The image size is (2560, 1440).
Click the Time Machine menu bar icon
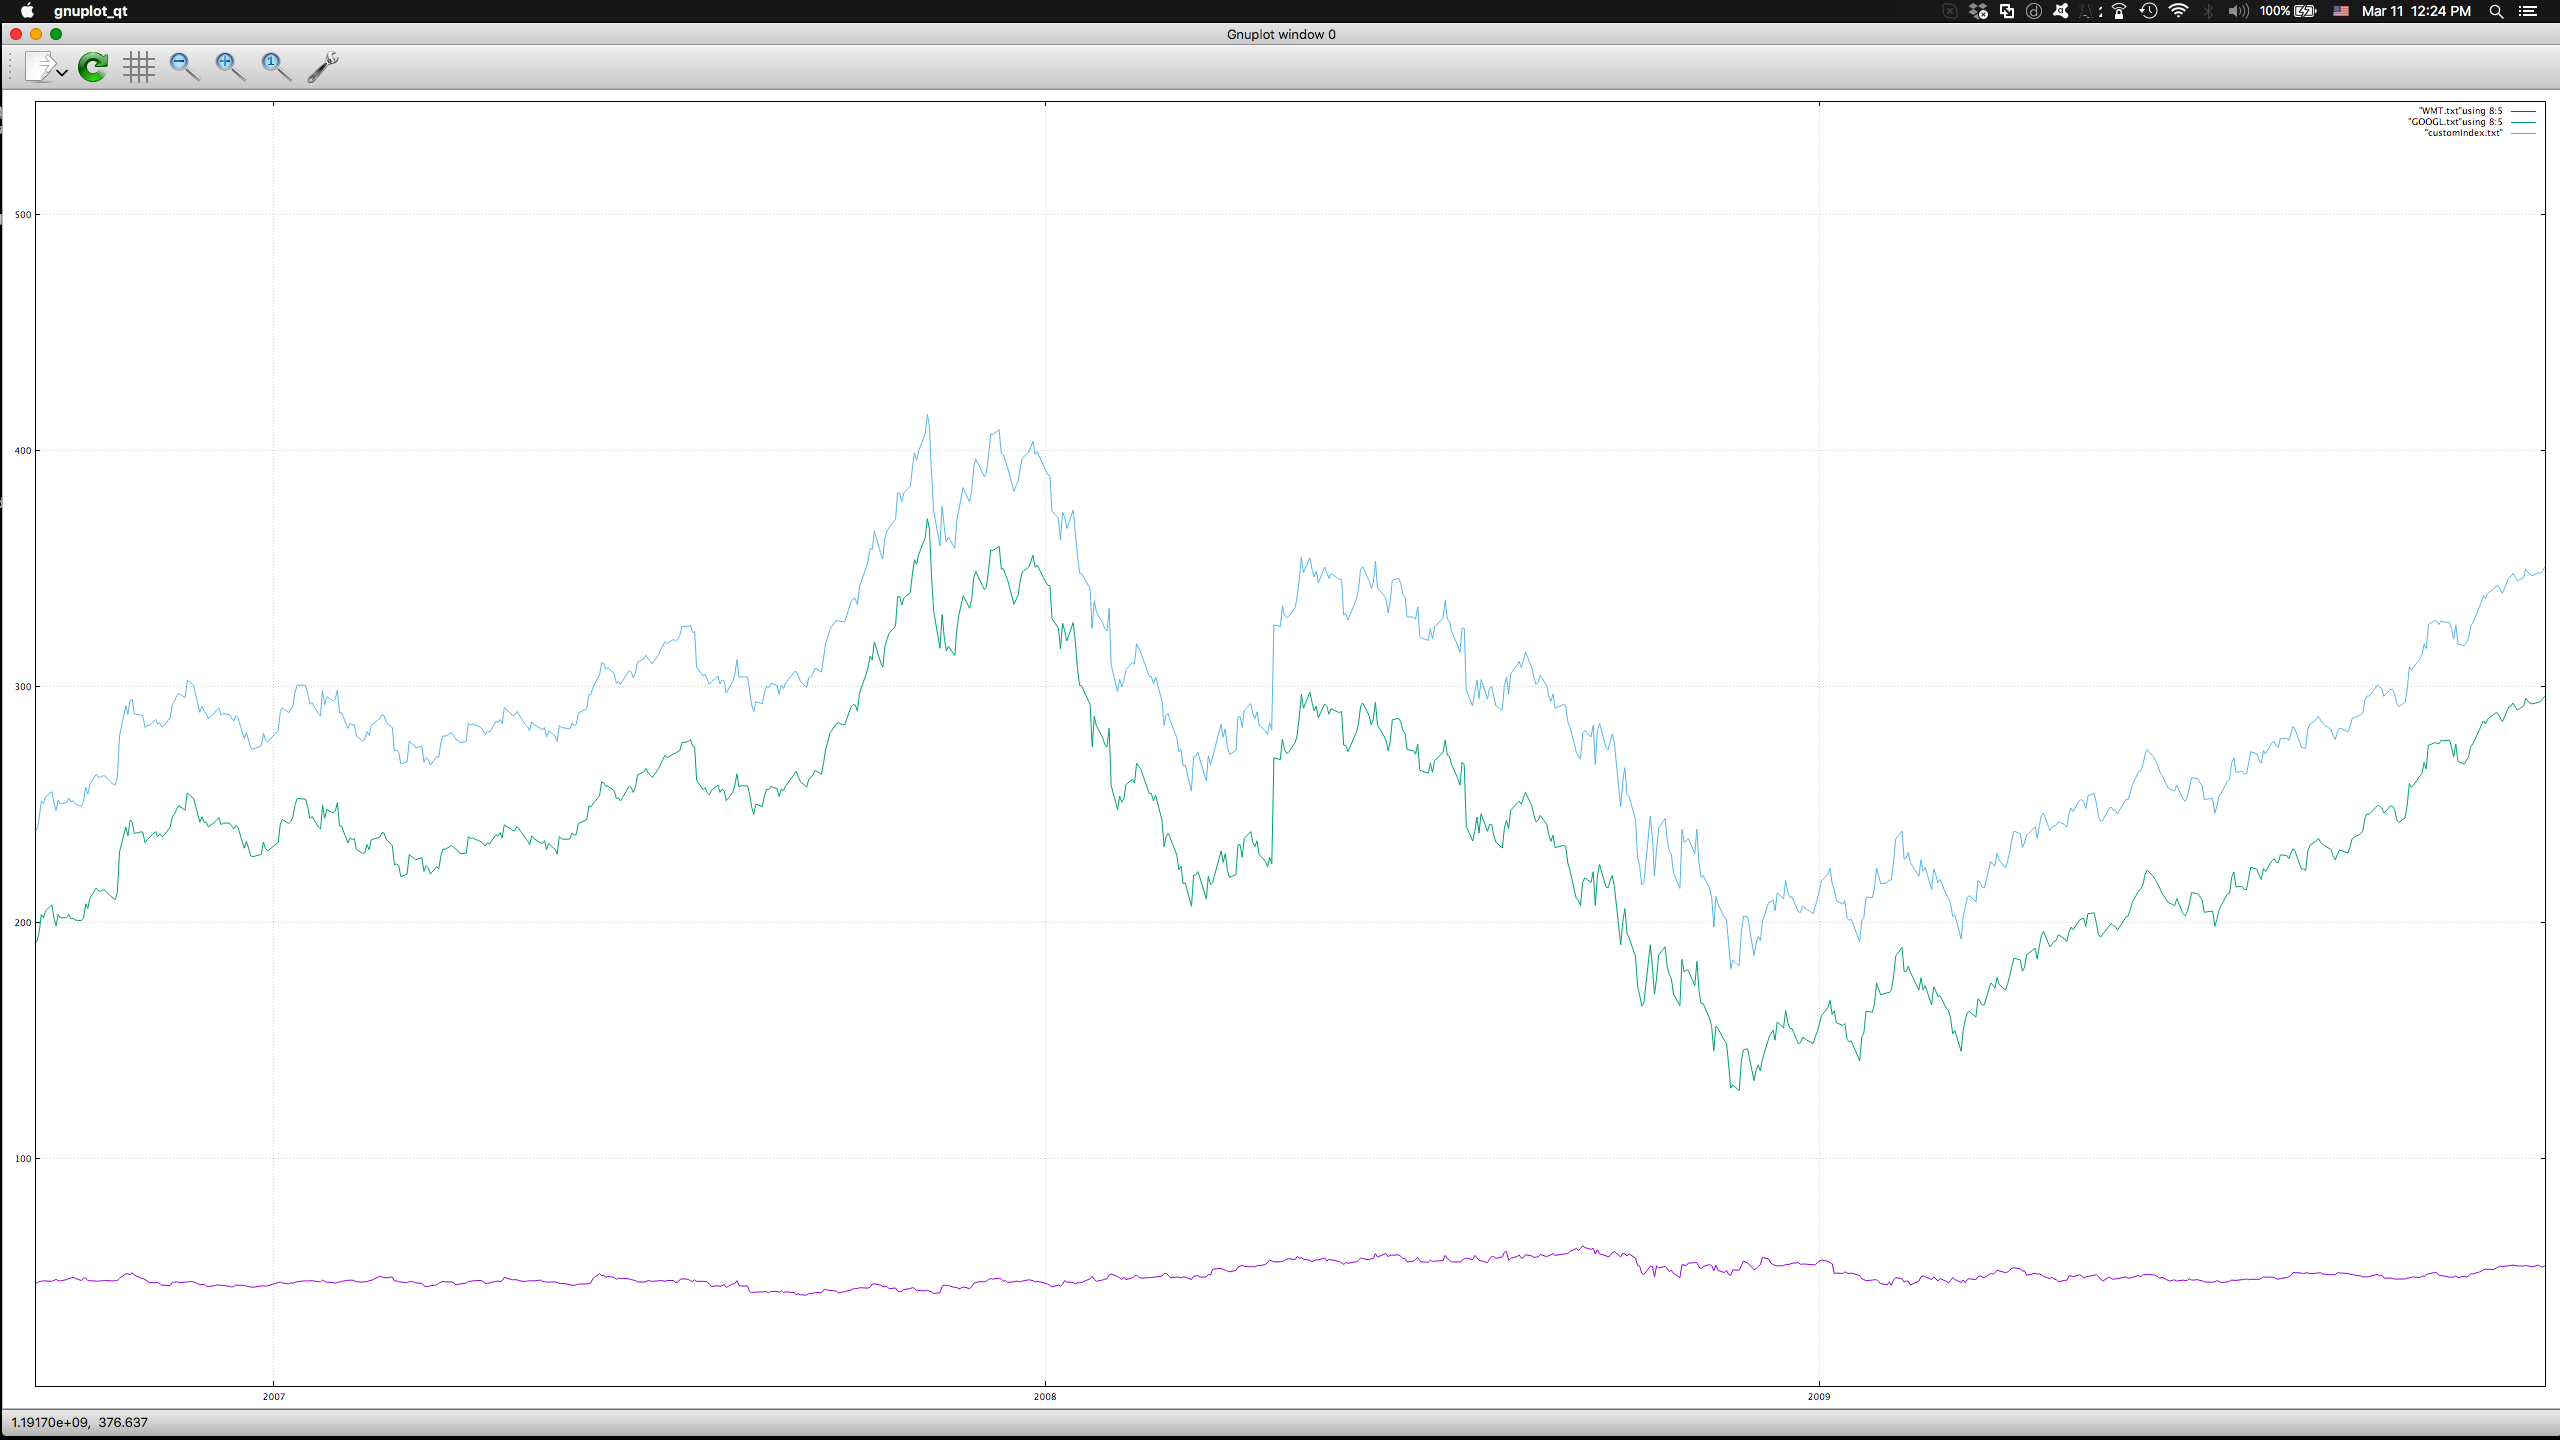[x=2148, y=11]
